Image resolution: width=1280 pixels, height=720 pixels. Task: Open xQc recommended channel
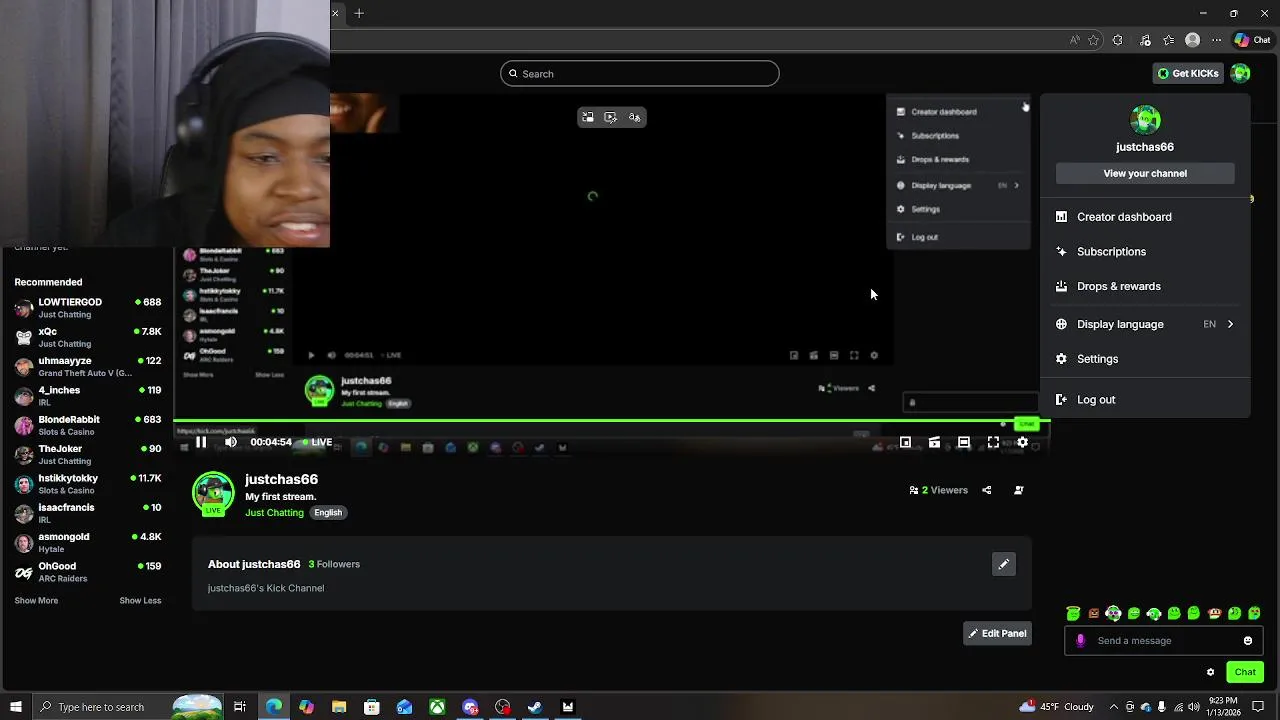point(88,337)
